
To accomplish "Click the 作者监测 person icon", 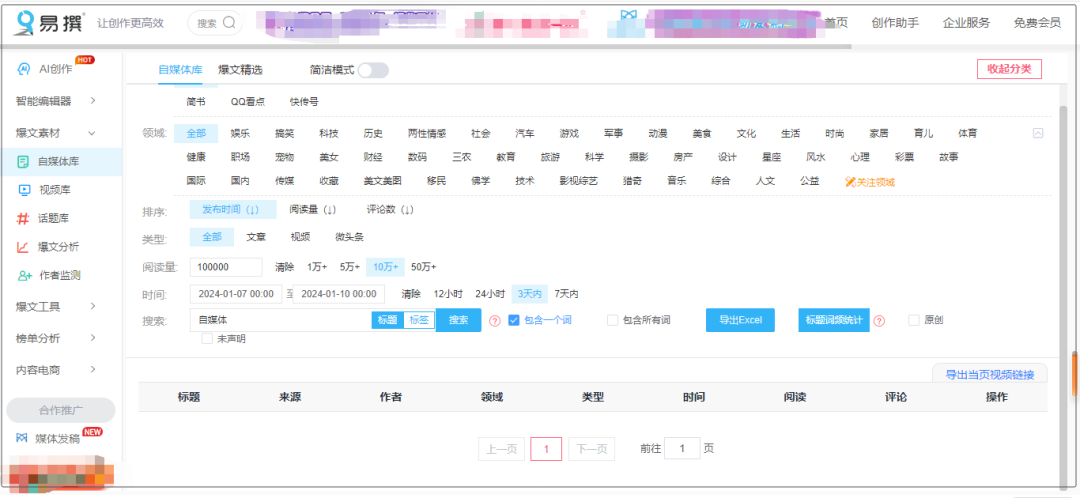I will 25,275.
